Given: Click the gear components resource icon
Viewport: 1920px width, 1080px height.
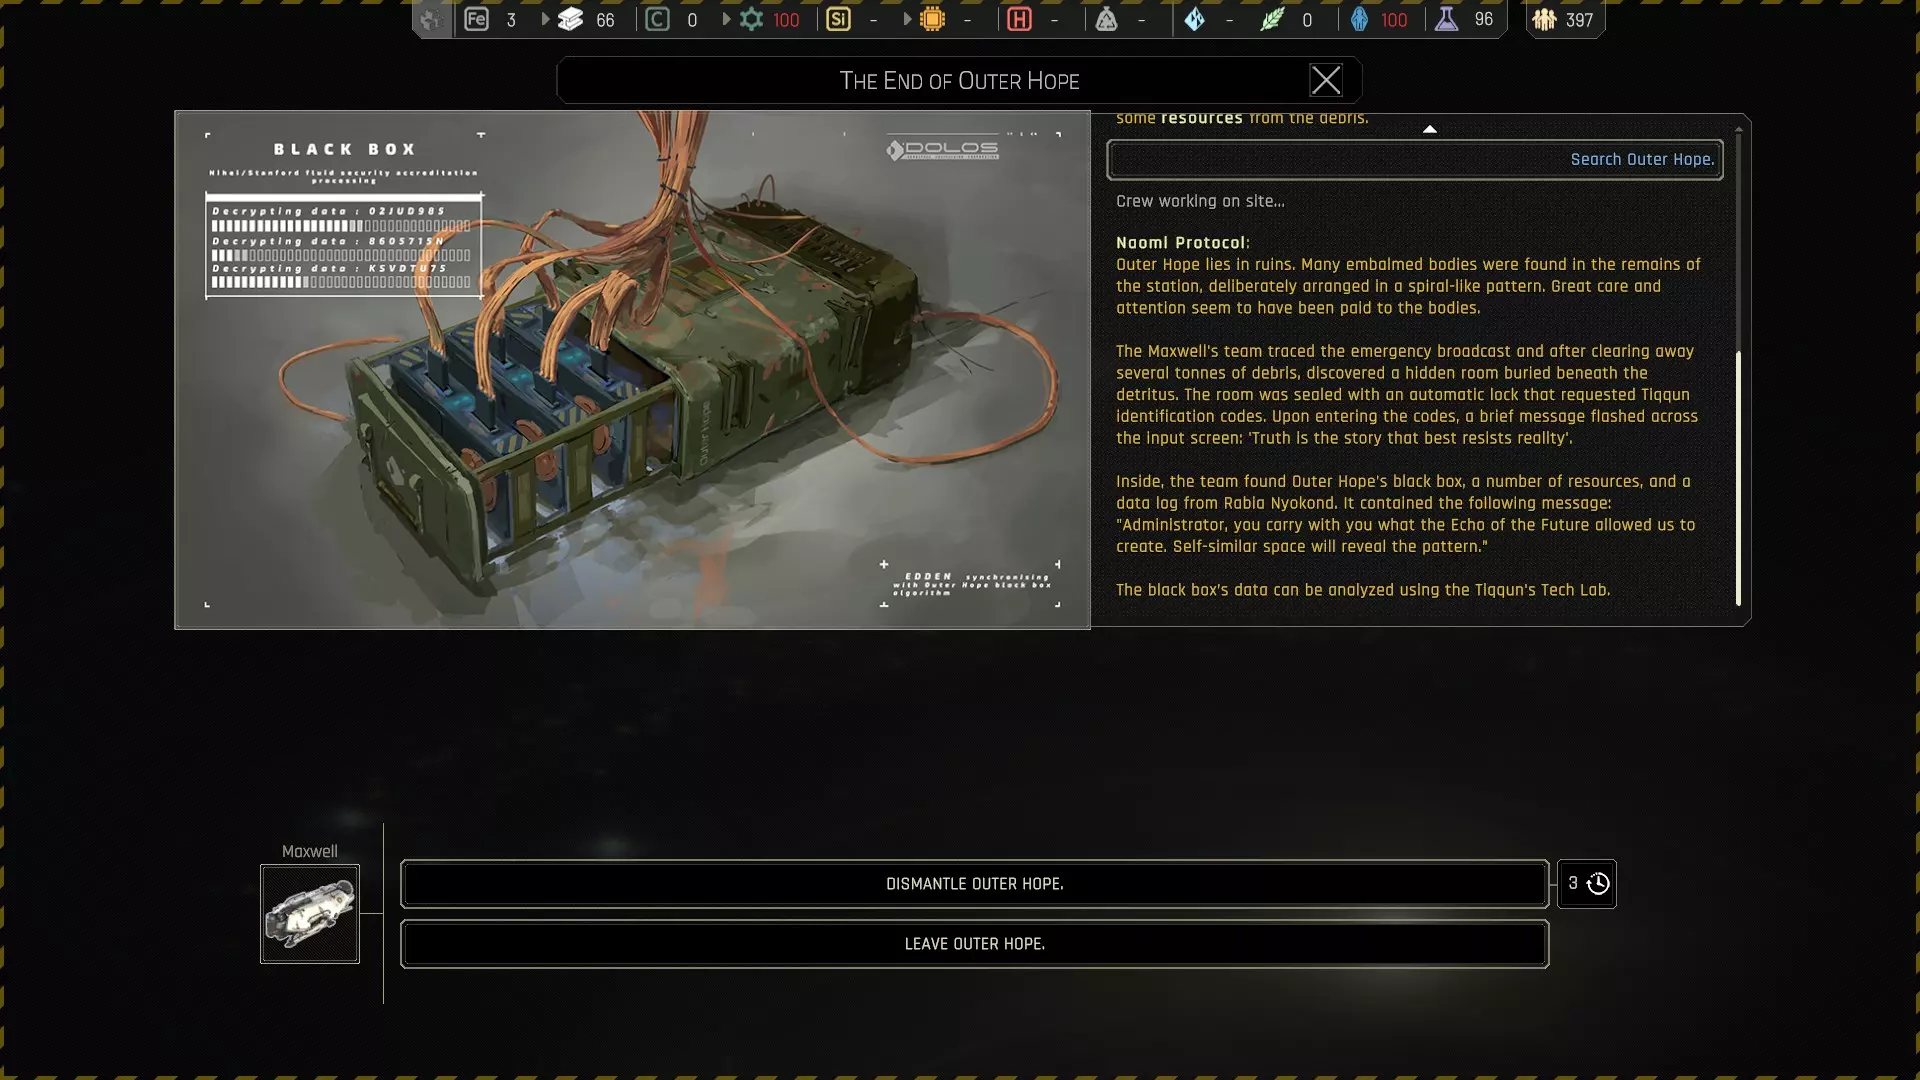Looking at the screenshot, I should coord(751,19).
